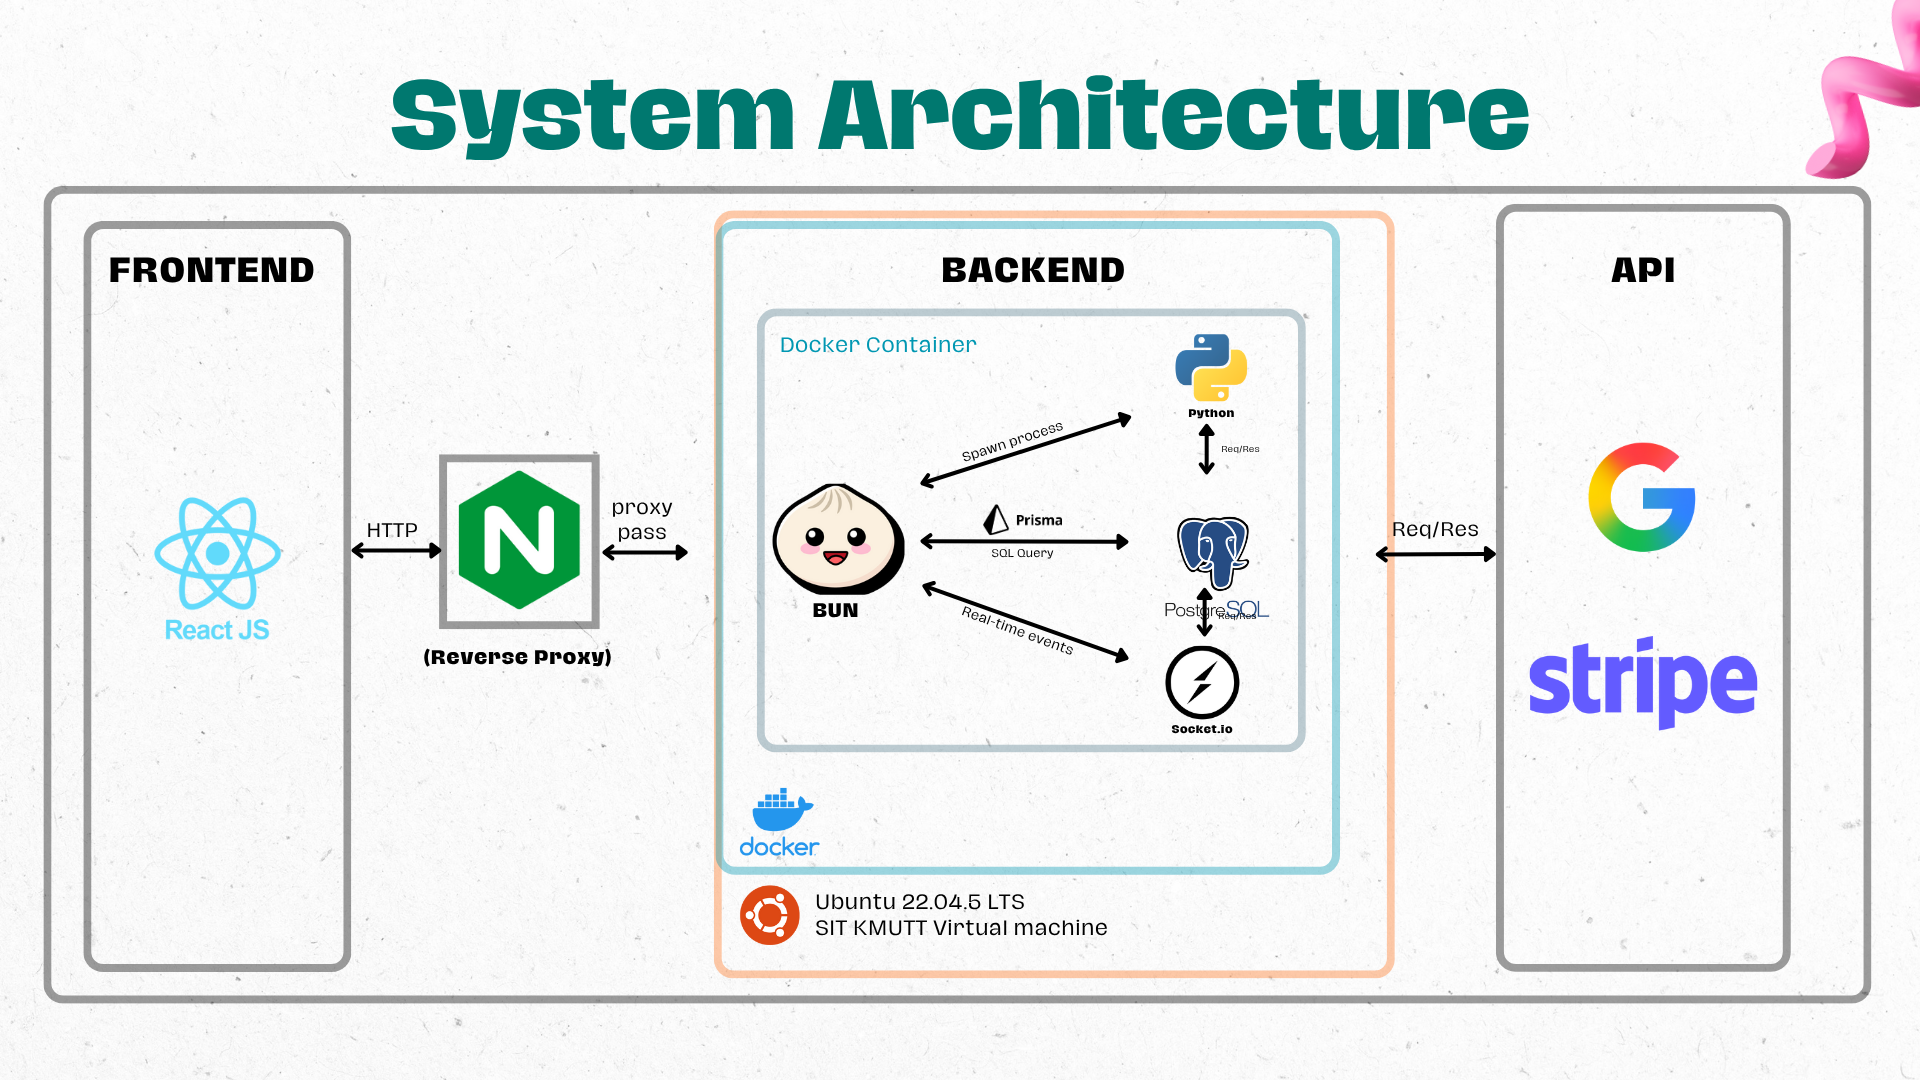Screen dimensions: 1920x1080
Task: Select the orange Ubuntu circle logo
Action: [x=769, y=915]
